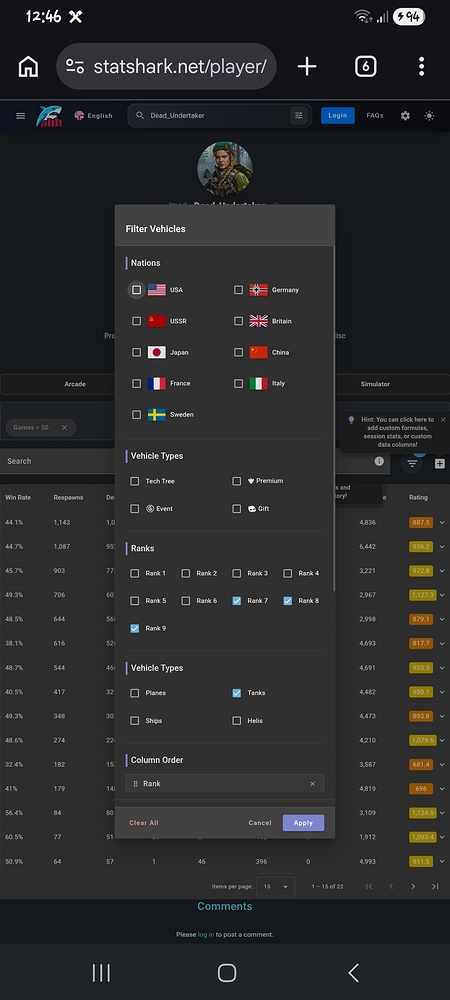Image resolution: width=450 pixels, height=1000 pixels.
Task: Check the Sweden nation checkbox
Action: pos(136,415)
